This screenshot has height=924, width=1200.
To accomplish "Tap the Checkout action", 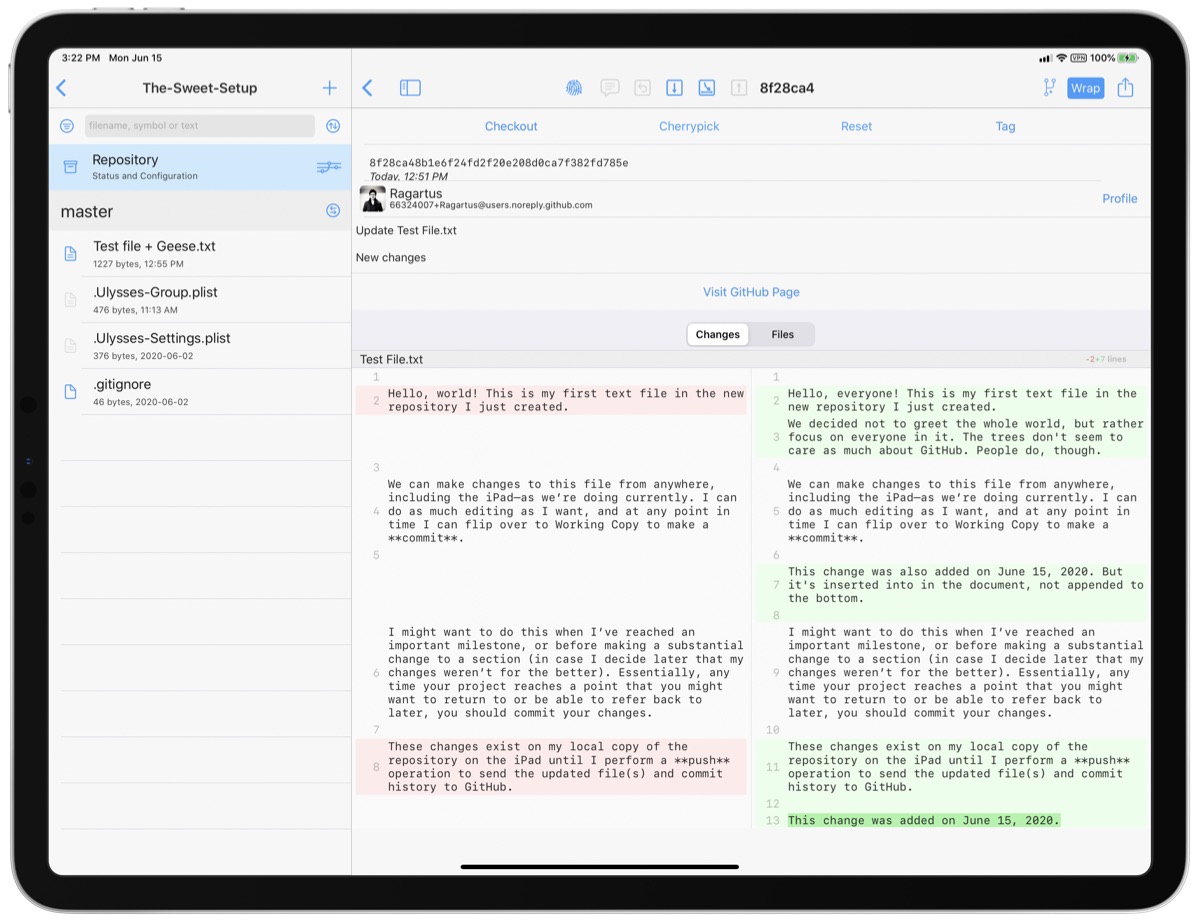I will click(x=511, y=126).
